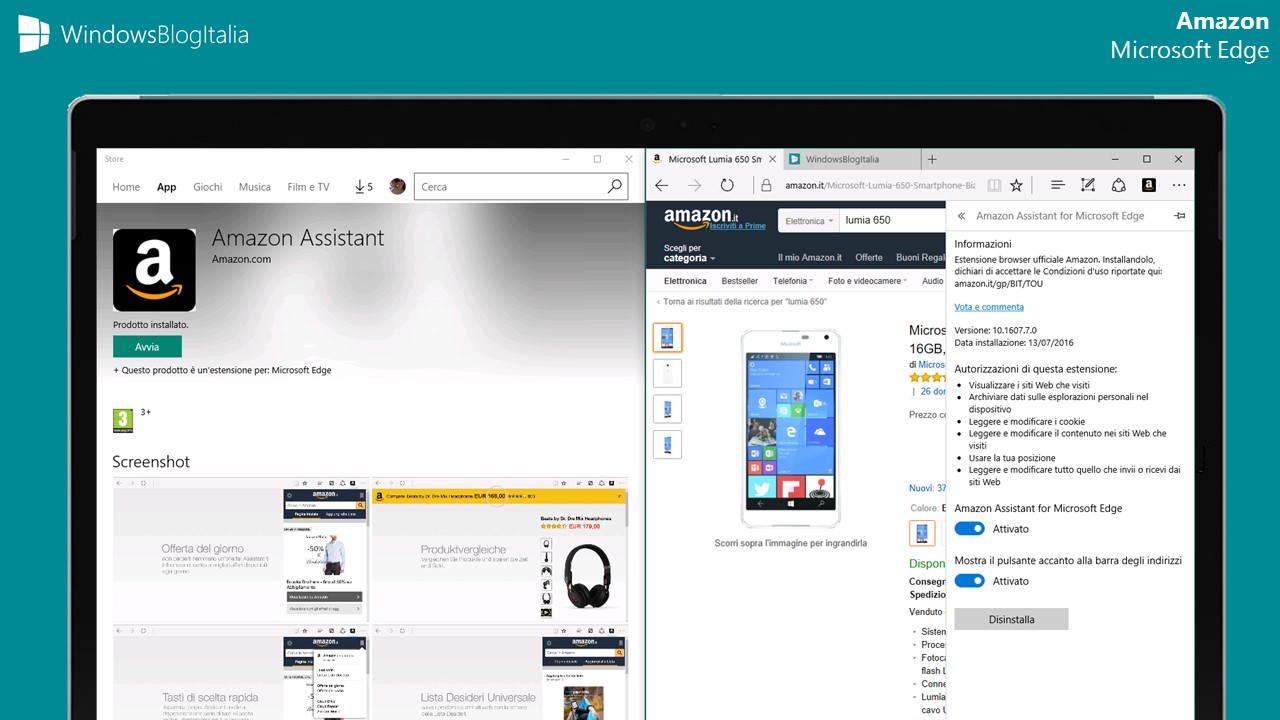Open Edge reading view book icon
This screenshot has width=1280, height=720.
click(x=994, y=185)
